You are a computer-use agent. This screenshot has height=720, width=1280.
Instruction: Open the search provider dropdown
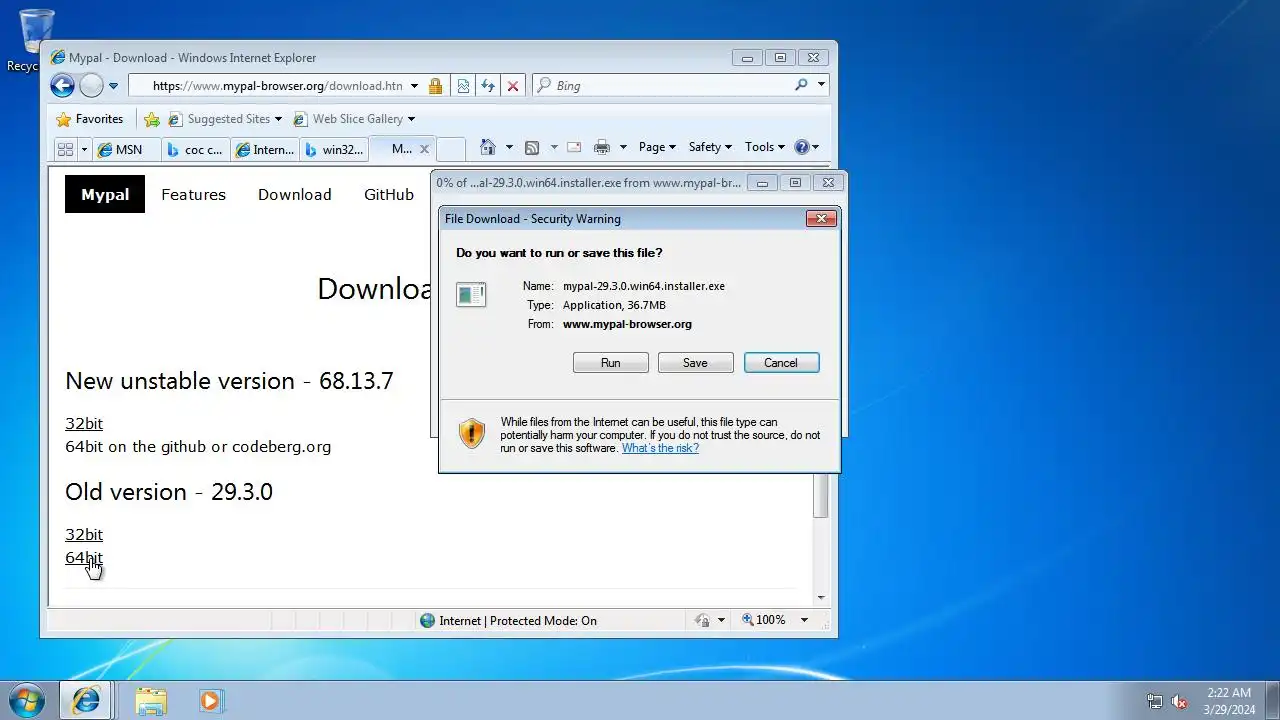[822, 86]
